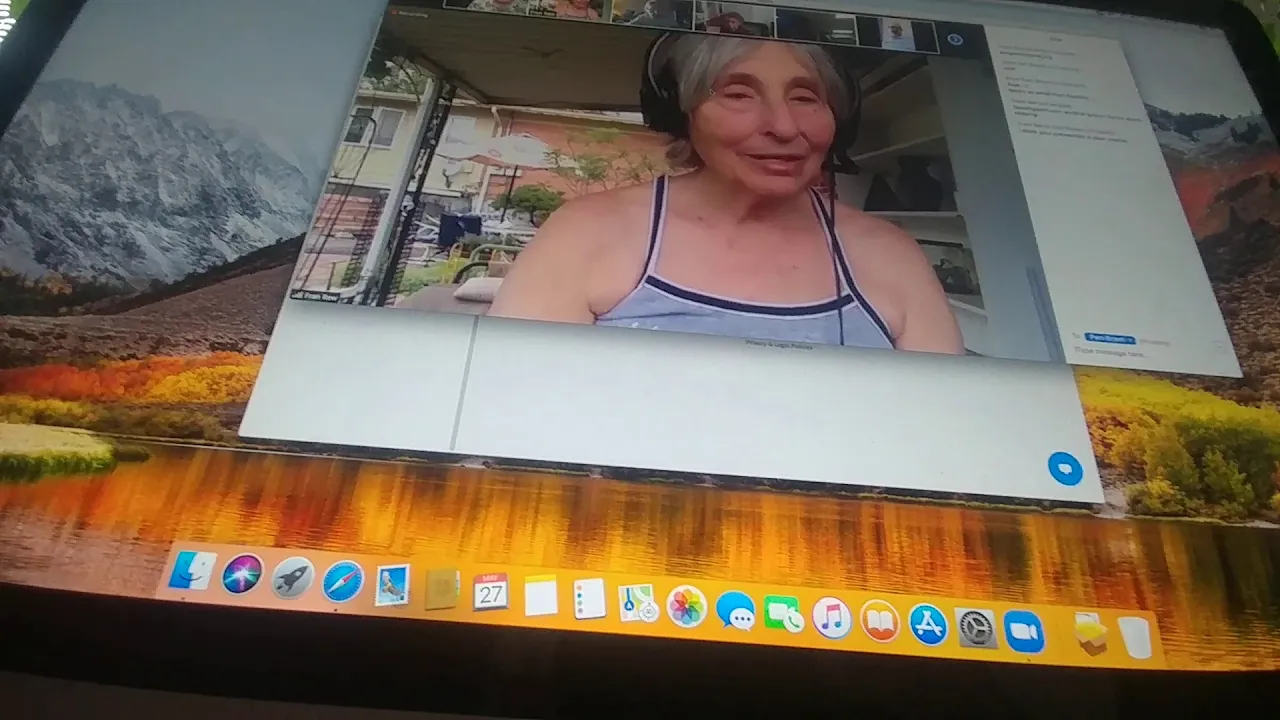Open Calendar showing 27
Viewport: 1280px width, 720px height.
click(490, 592)
